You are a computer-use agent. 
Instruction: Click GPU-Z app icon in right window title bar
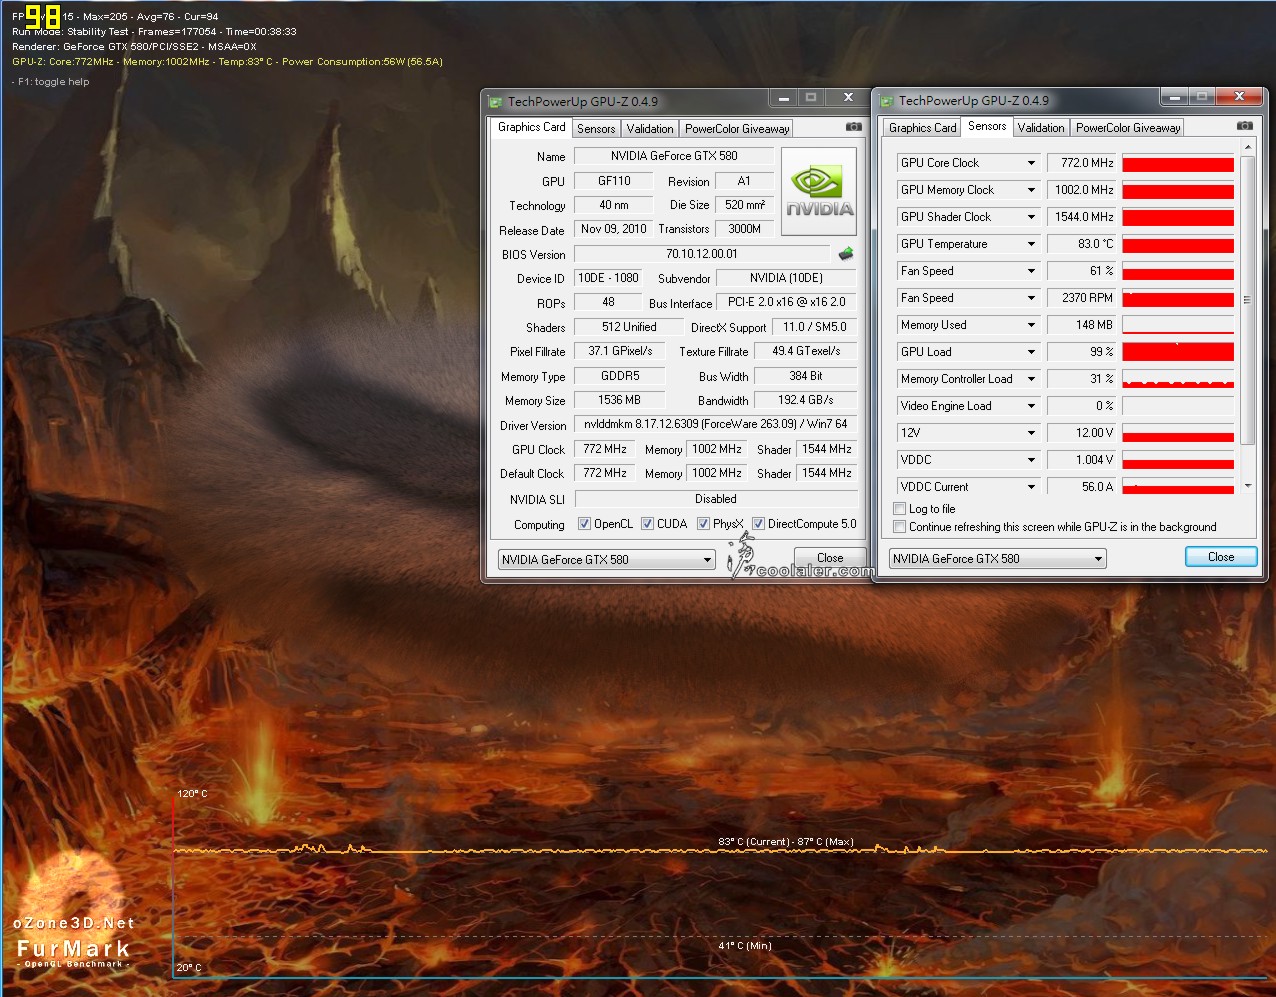pyautogui.click(x=886, y=100)
